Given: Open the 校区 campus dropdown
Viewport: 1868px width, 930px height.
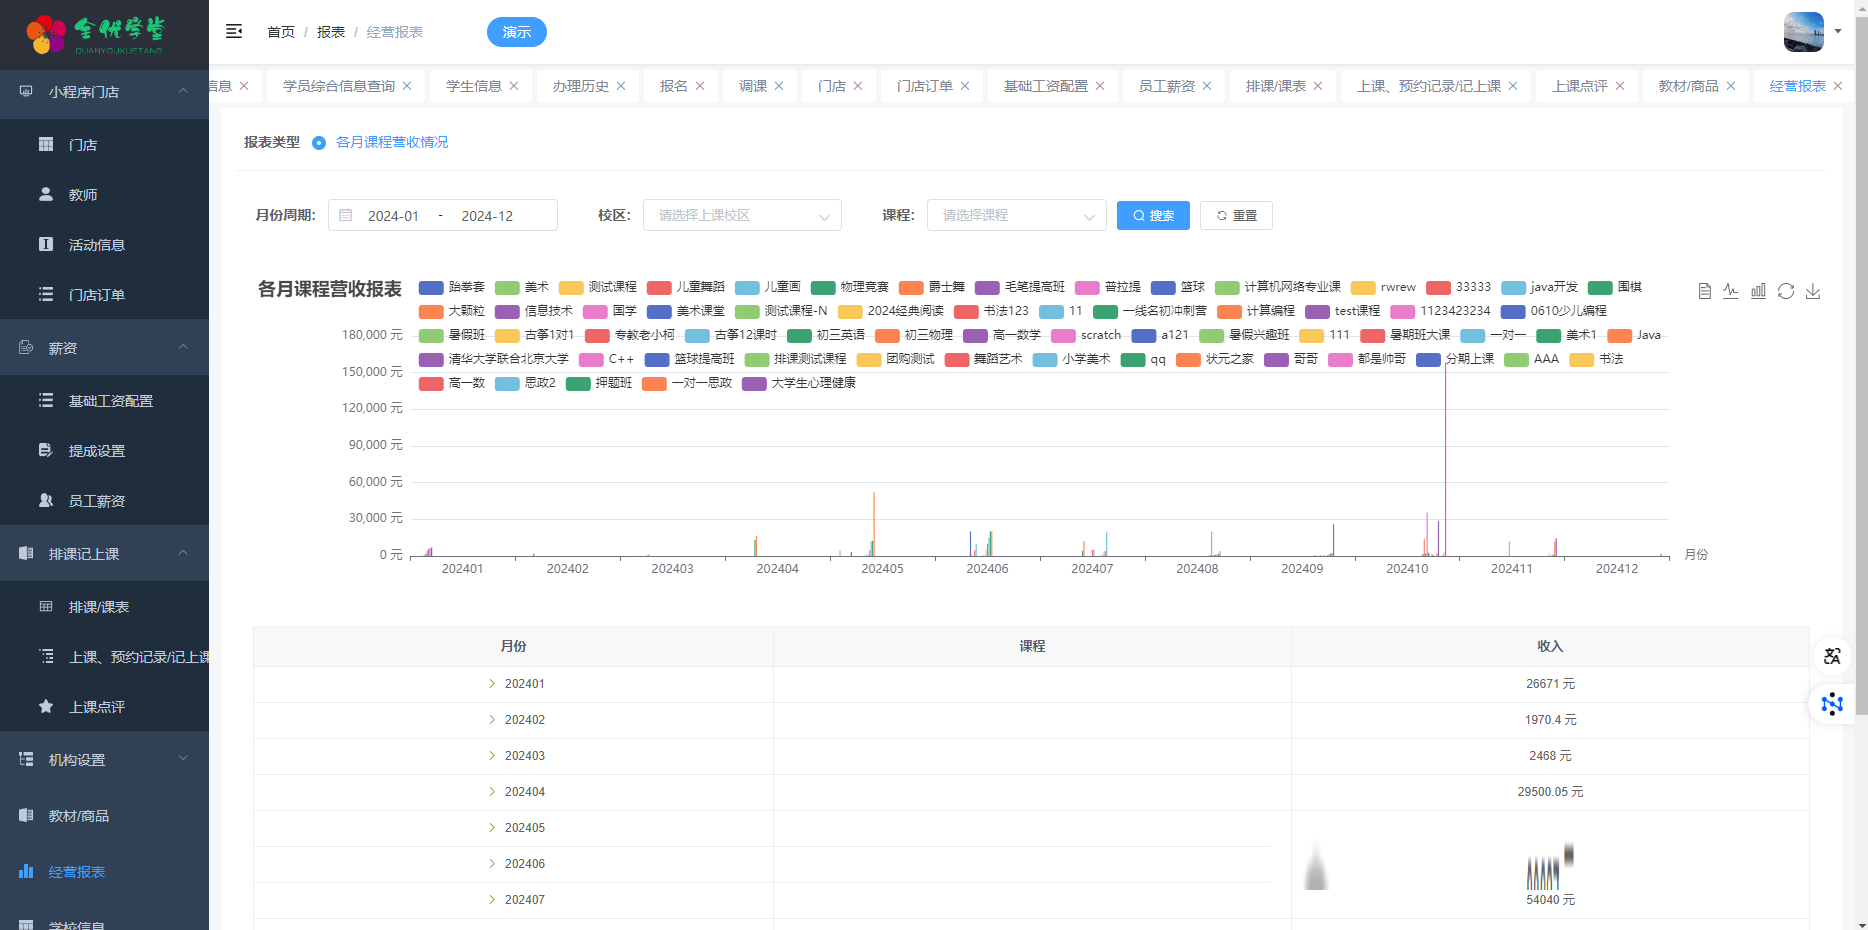Looking at the screenshot, I should click(x=742, y=215).
